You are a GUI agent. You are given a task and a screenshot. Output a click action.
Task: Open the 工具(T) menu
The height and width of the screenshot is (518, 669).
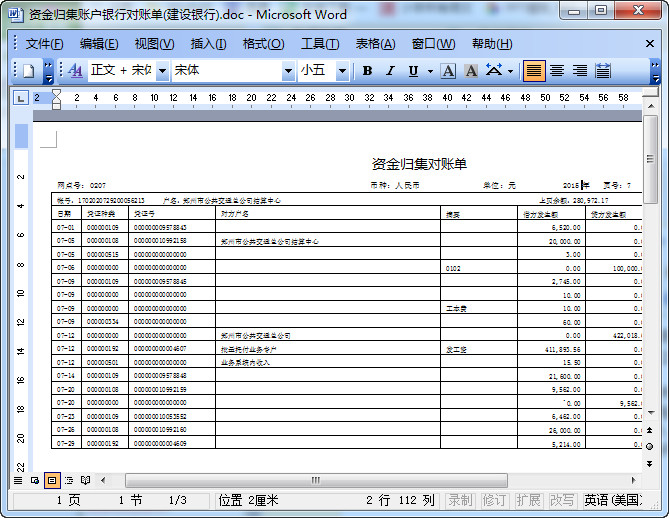tap(320, 44)
